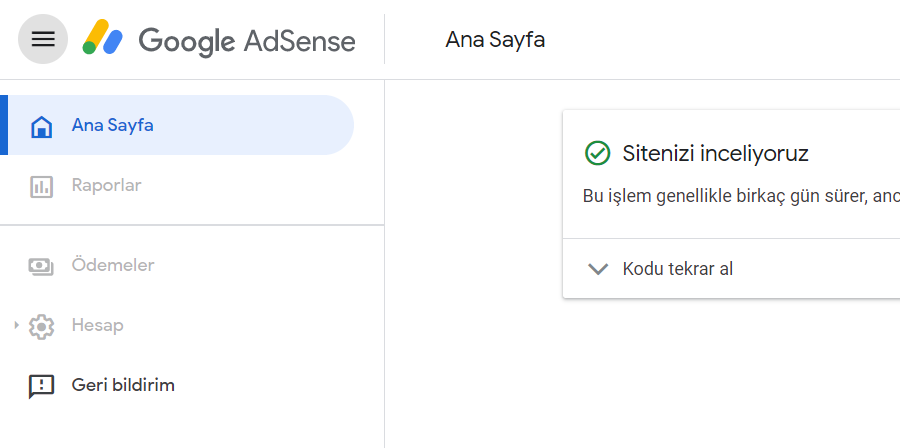Click the Ödemeler money icon

click(41, 266)
